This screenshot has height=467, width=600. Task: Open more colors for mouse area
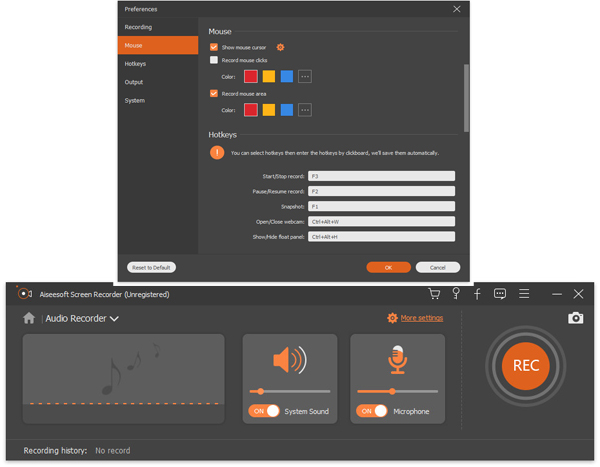click(305, 110)
